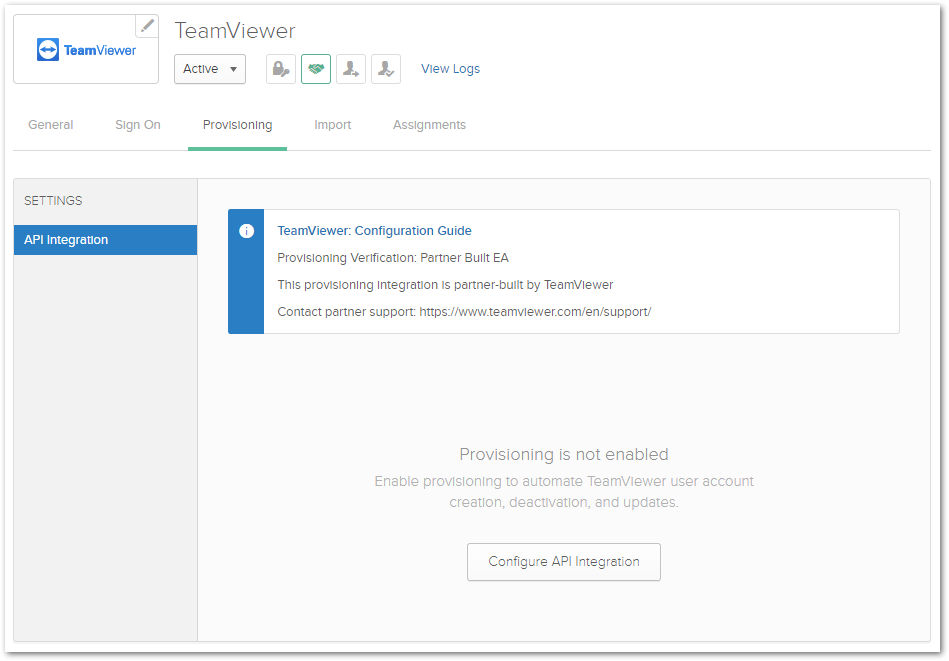Click the TeamViewer app title heading

pyautogui.click(x=235, y=31)
